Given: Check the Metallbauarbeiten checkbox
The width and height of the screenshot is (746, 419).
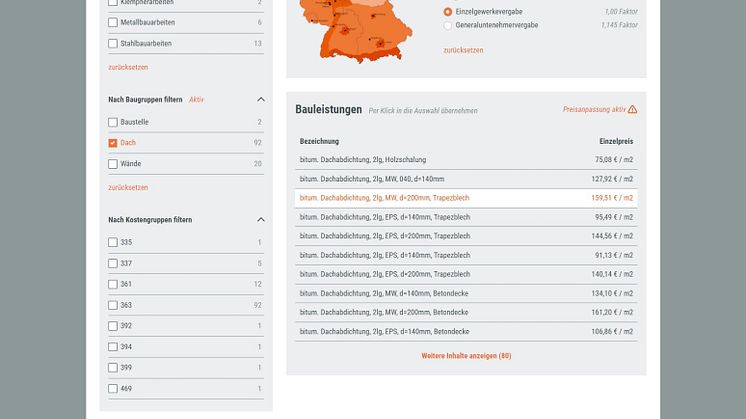Looking at the screenshot, I should point(113,22).
